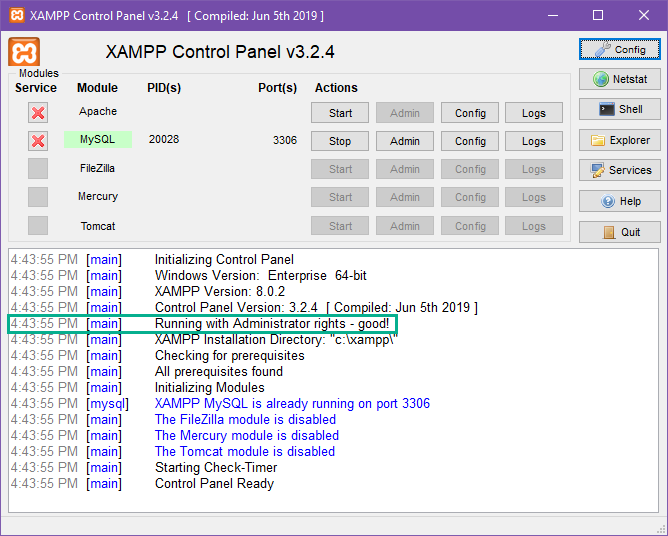The width and height of the screenshot is (668, 536).
Task: Open Help with the question mark icon
Action: tap(619, 201)
